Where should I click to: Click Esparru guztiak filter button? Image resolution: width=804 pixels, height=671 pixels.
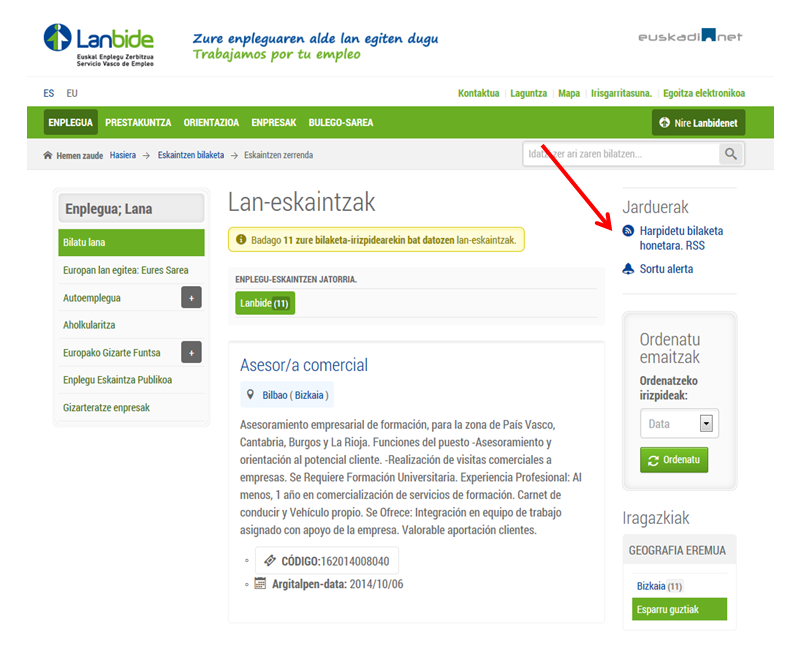pos(679,609)
